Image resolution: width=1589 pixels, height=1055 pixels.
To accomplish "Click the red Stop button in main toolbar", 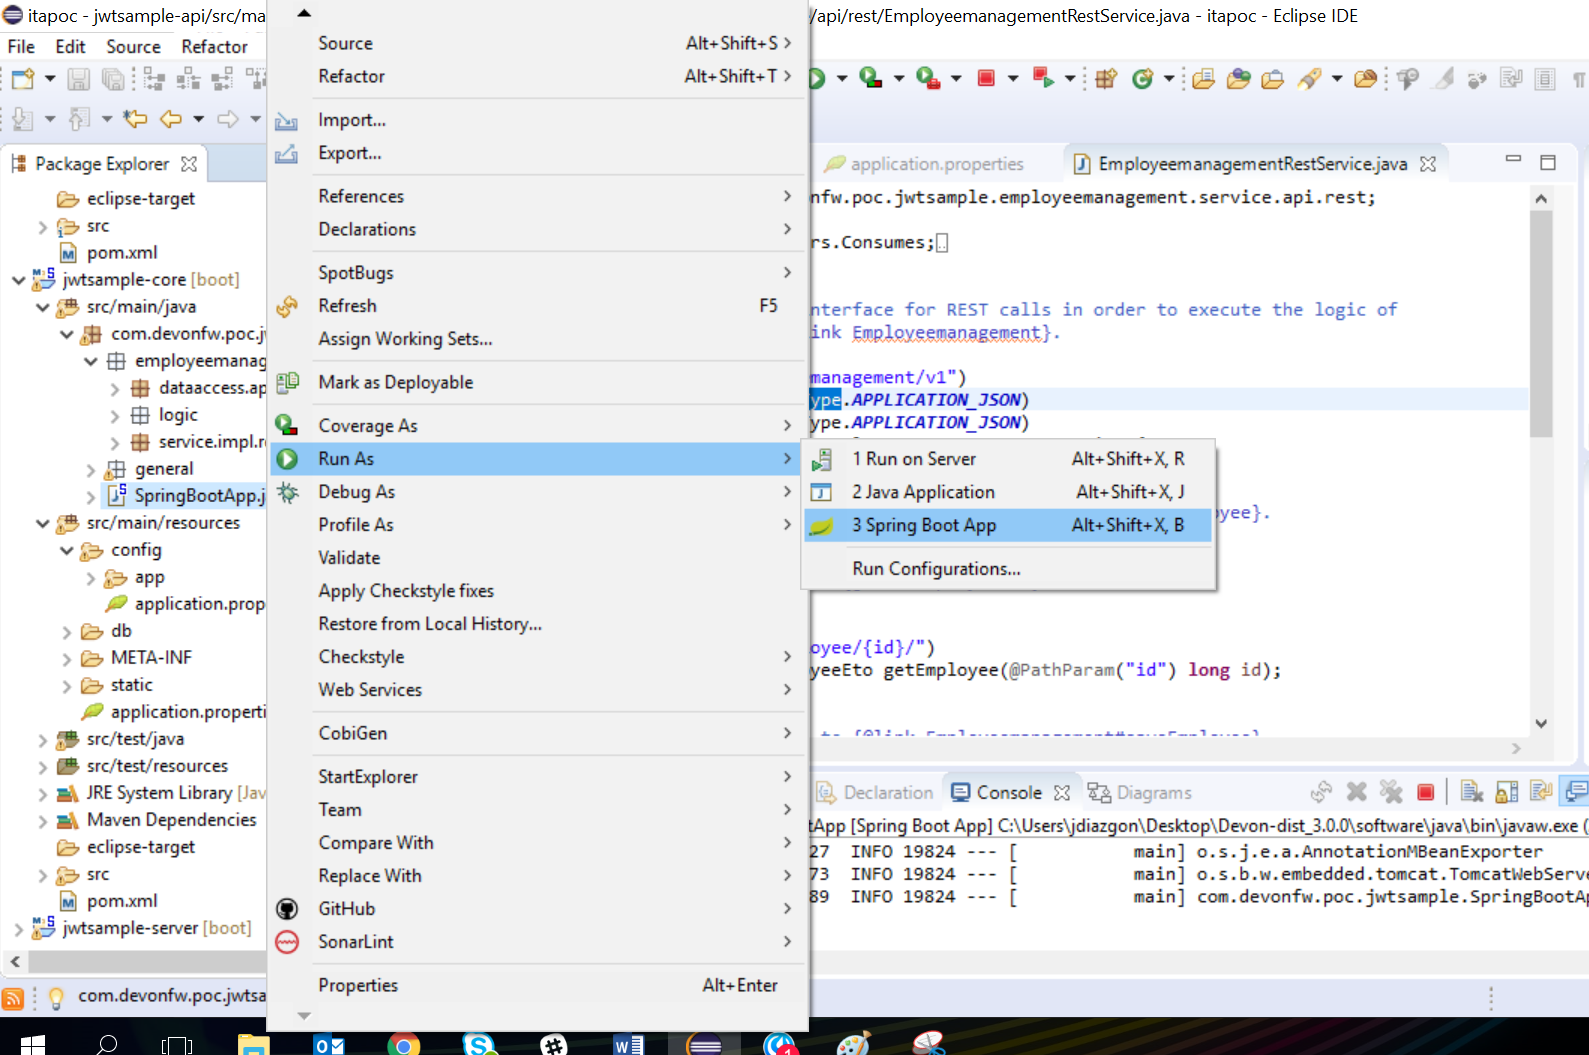I will point(986,78).
